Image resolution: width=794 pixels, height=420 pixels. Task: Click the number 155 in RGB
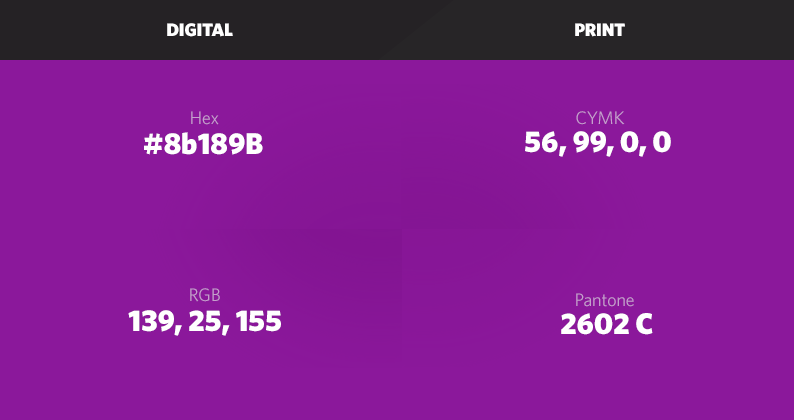pos(258,322)
